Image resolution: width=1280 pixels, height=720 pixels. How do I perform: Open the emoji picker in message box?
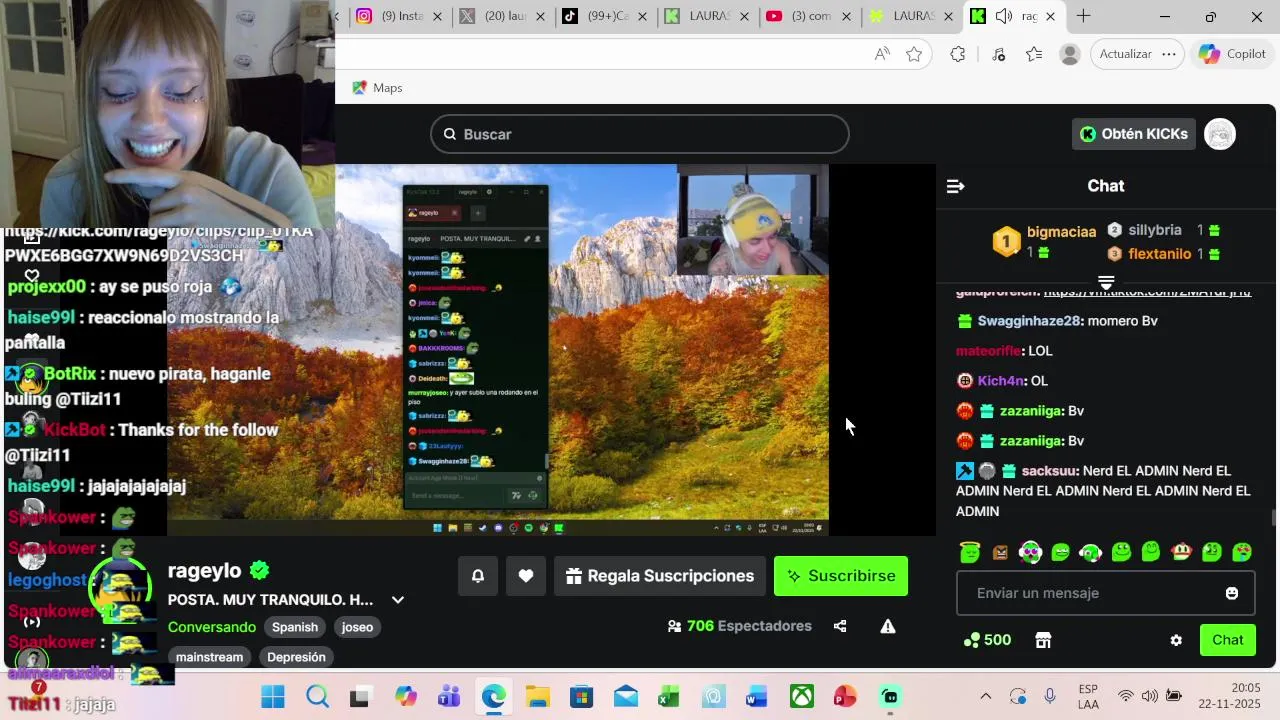[1232, 593]
